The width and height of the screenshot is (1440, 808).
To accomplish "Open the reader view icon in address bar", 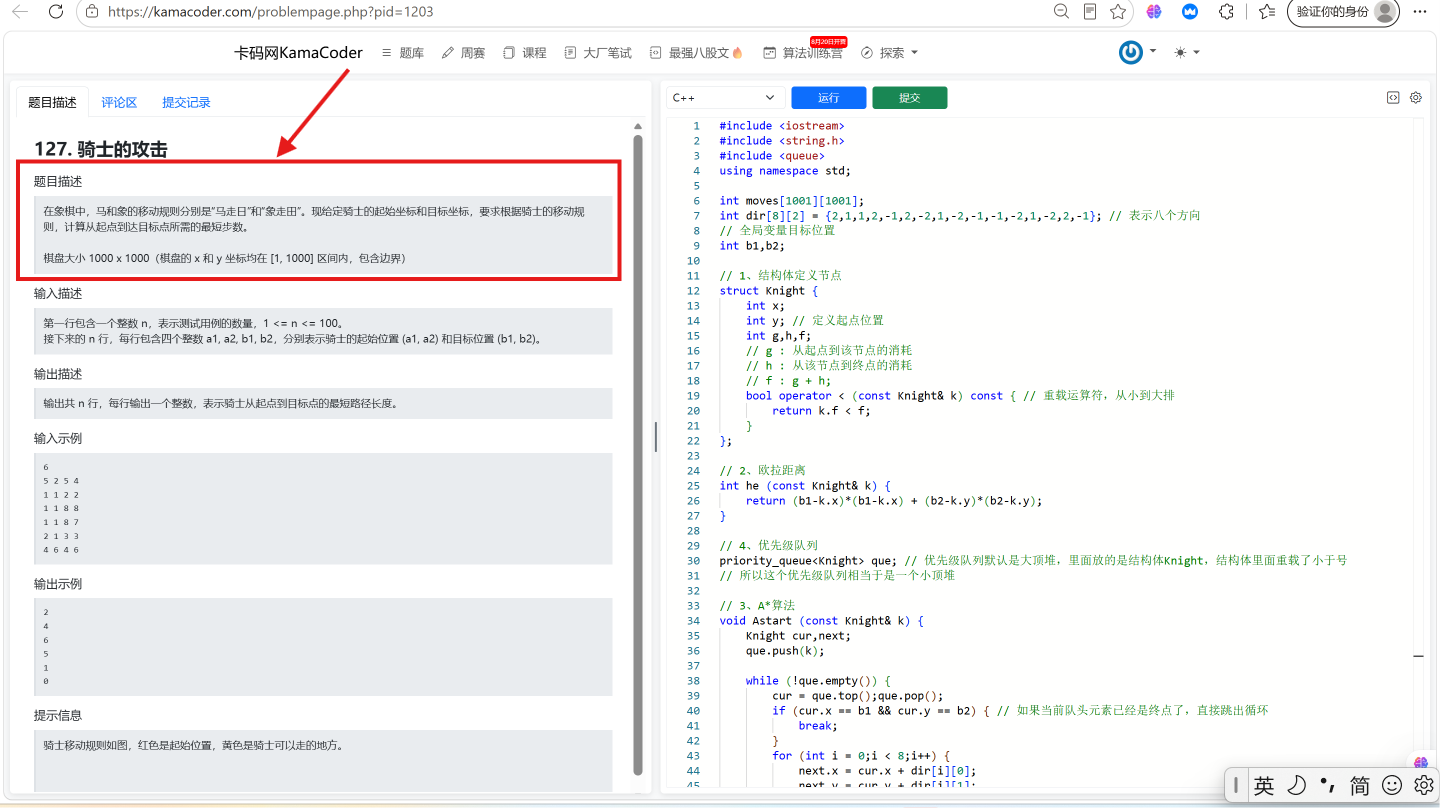I will tap(1090, 12).
